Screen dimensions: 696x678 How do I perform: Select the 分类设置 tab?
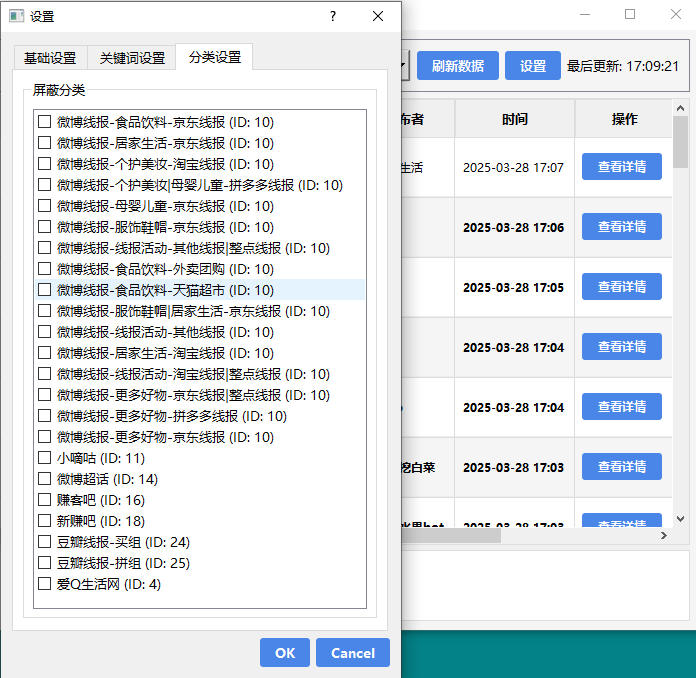pos(214,57)
